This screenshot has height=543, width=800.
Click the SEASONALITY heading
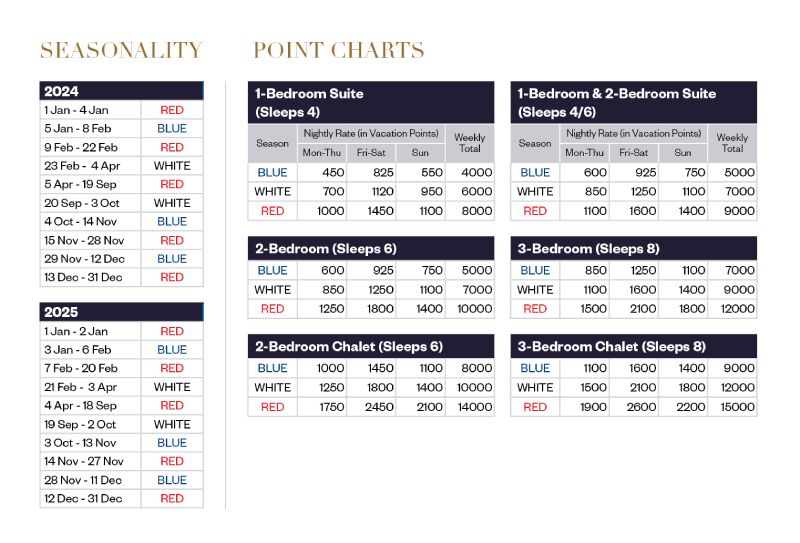click(121, 50)
